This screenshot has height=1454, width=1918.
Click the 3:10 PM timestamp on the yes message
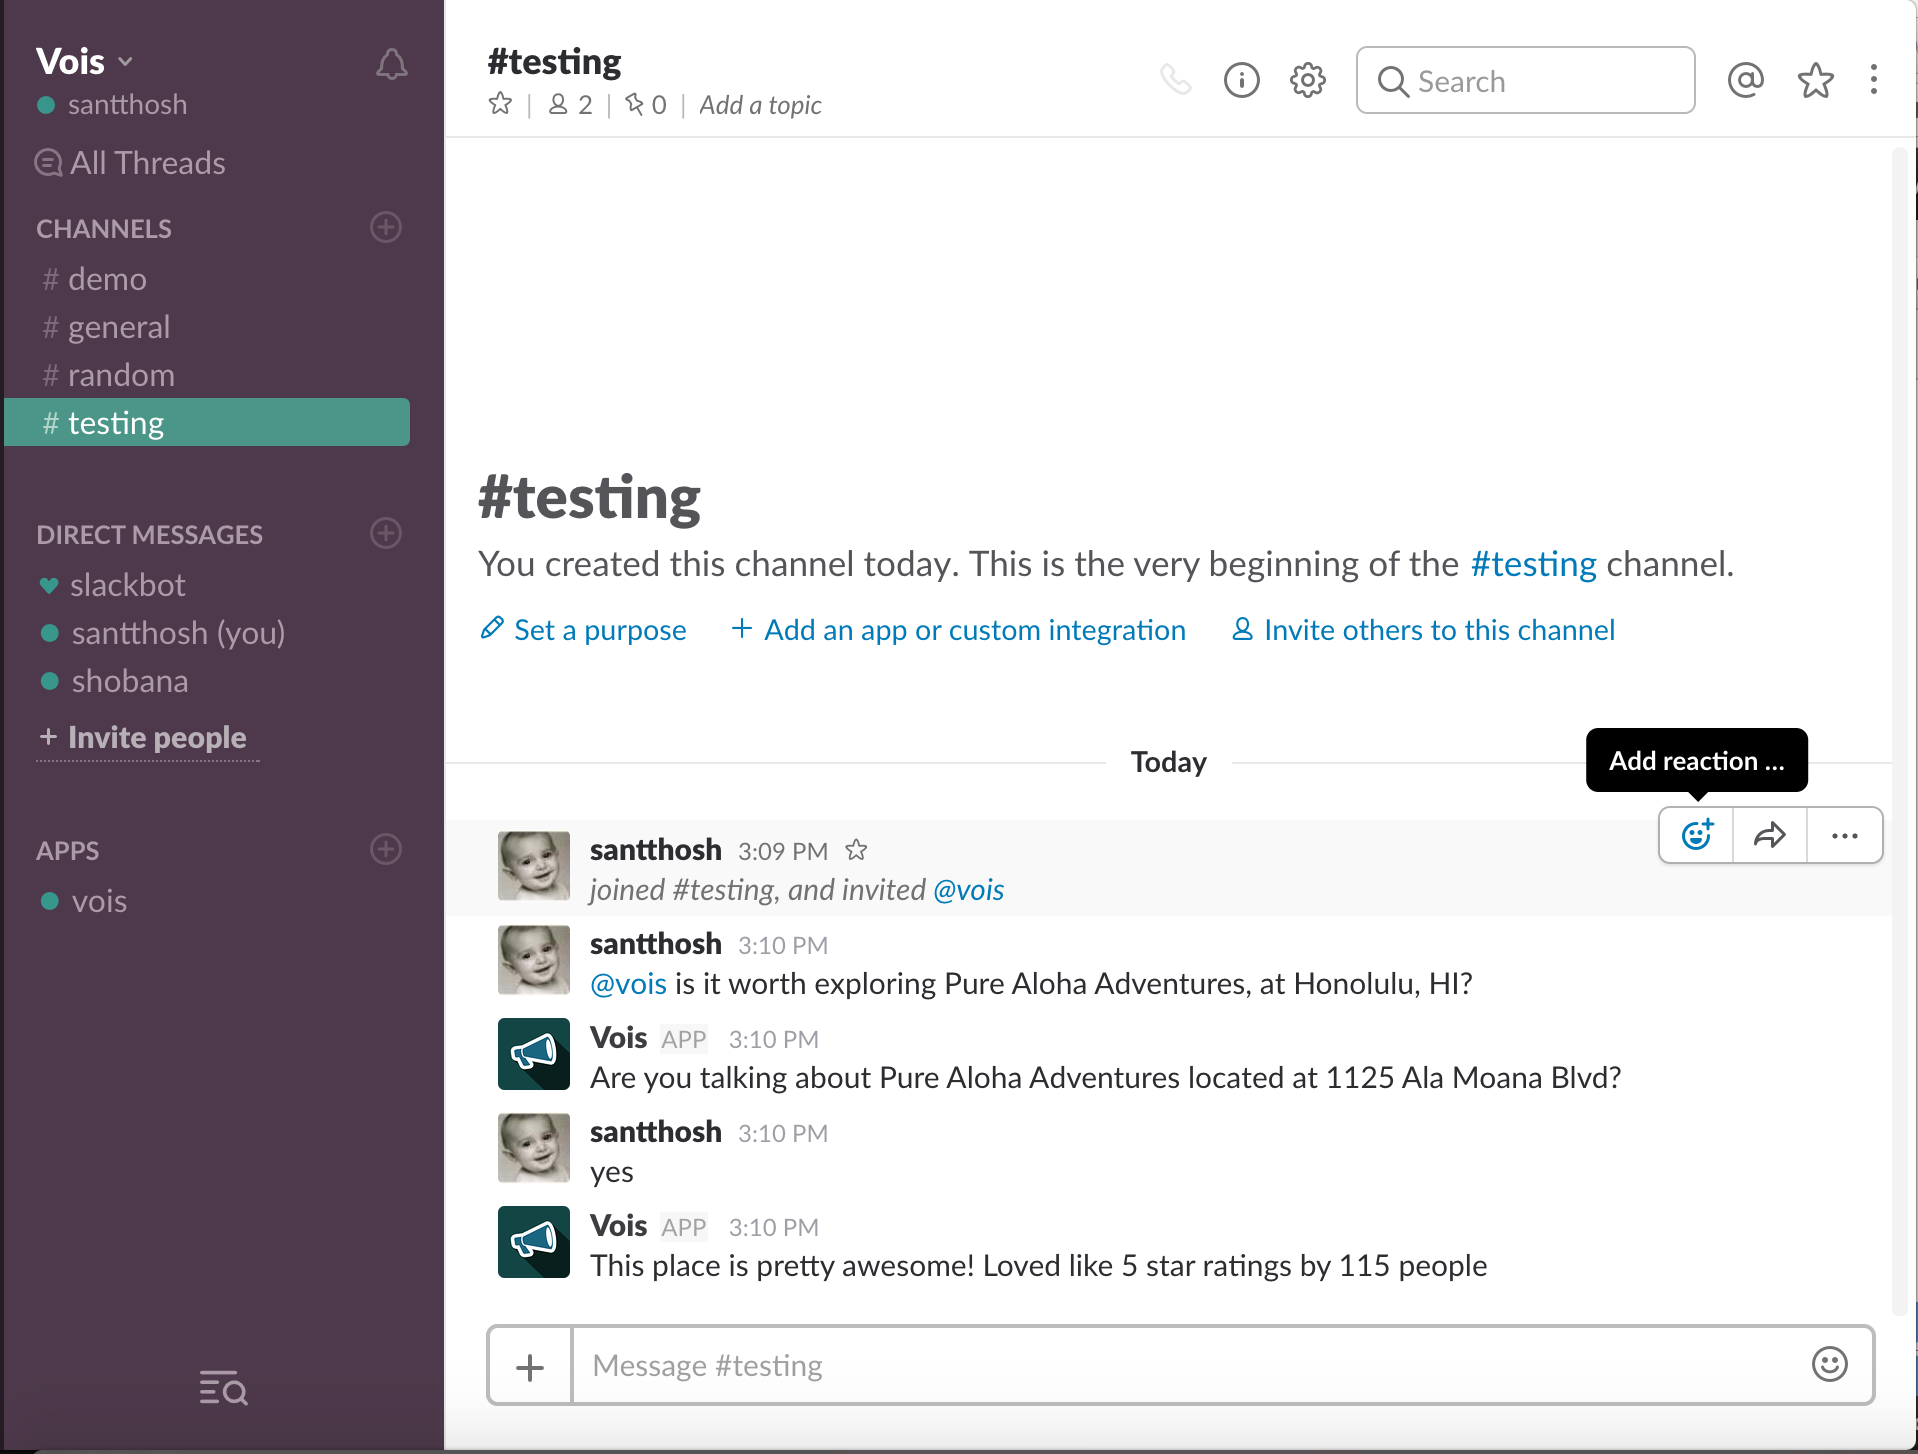tap(783, 1133)
